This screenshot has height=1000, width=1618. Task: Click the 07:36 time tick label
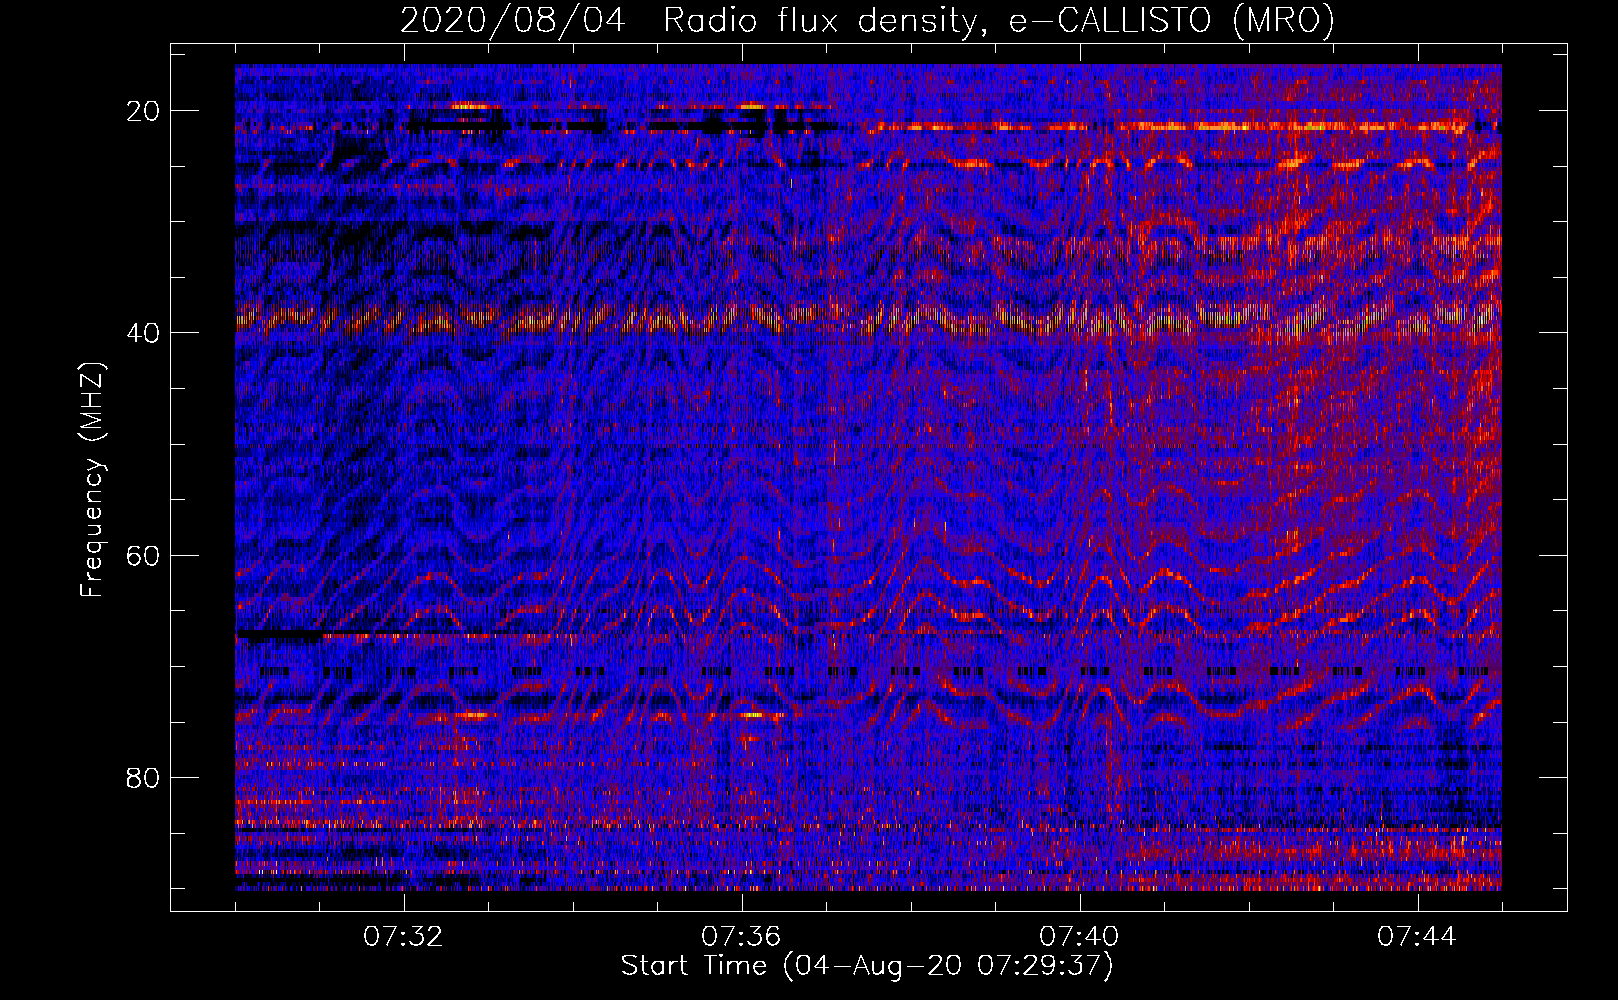point(741,937)
